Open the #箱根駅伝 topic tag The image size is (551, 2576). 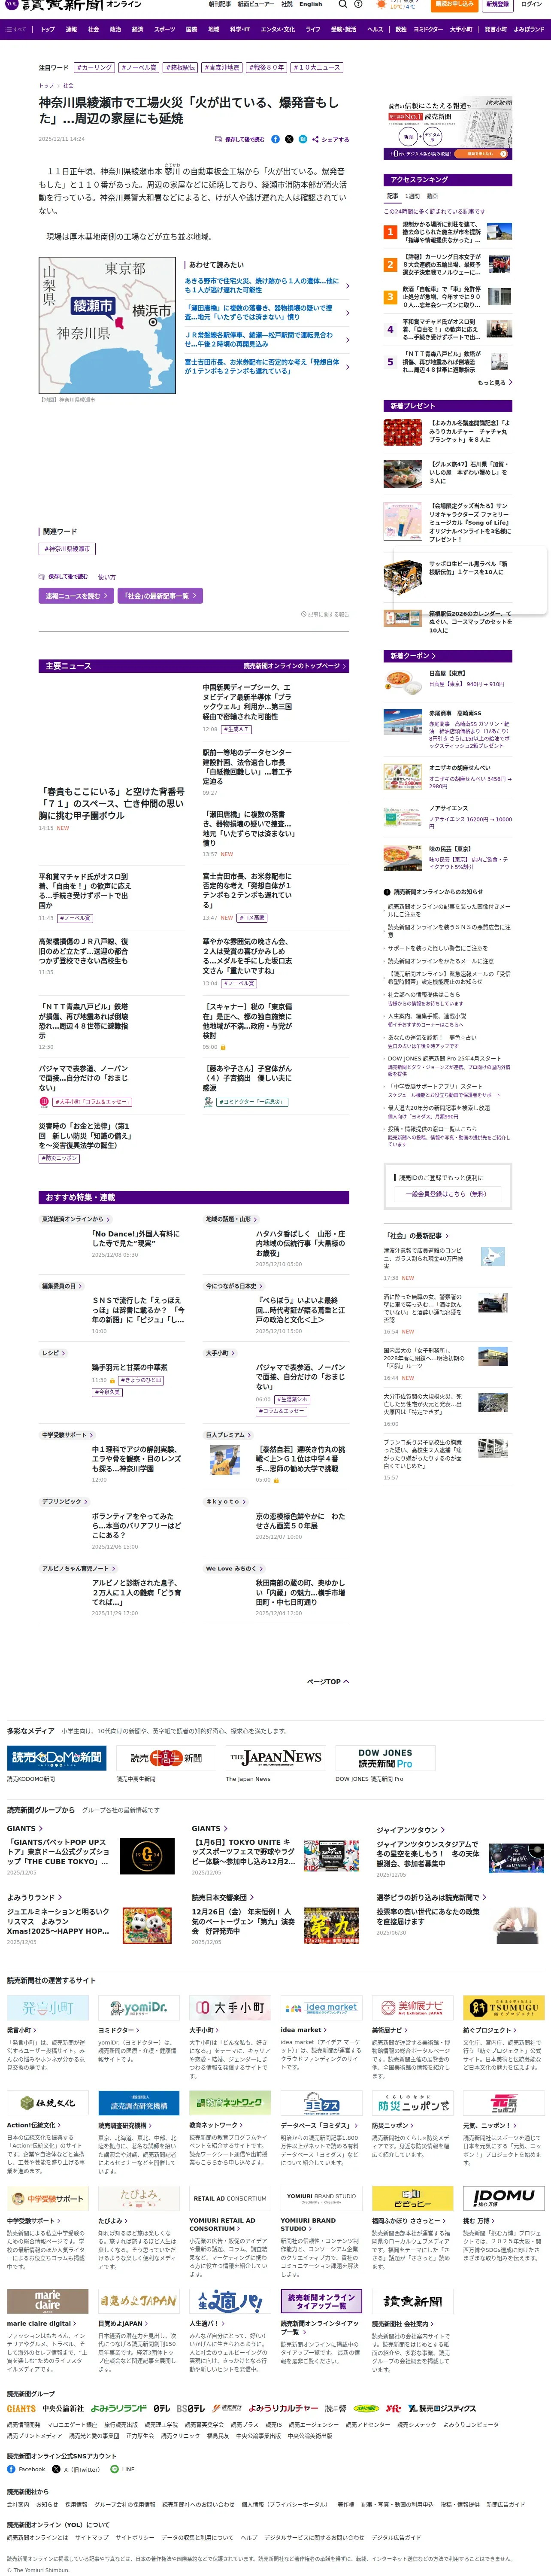[x=180, y=68]
